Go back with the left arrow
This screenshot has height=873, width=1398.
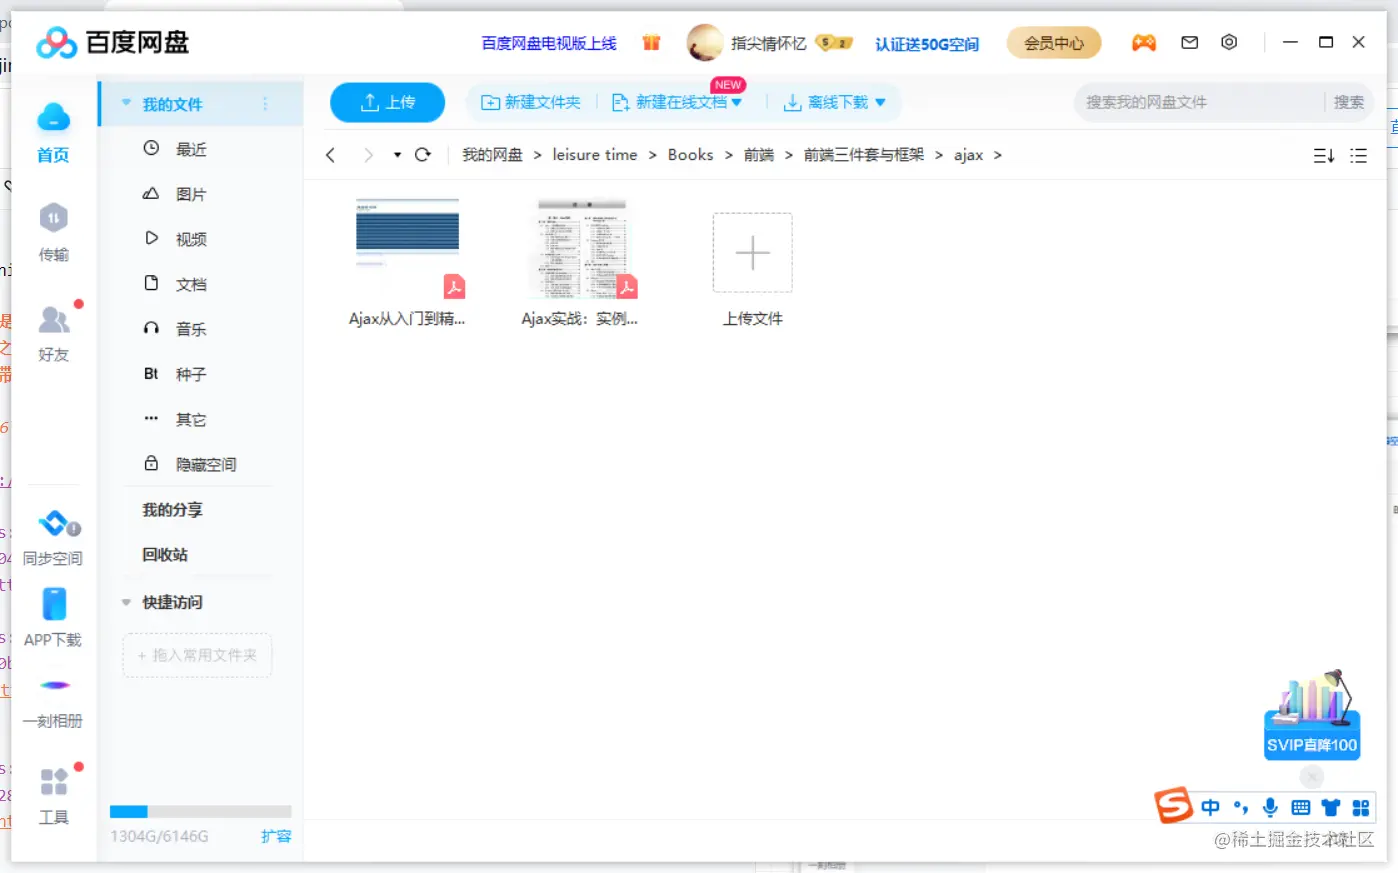(330, 155)
